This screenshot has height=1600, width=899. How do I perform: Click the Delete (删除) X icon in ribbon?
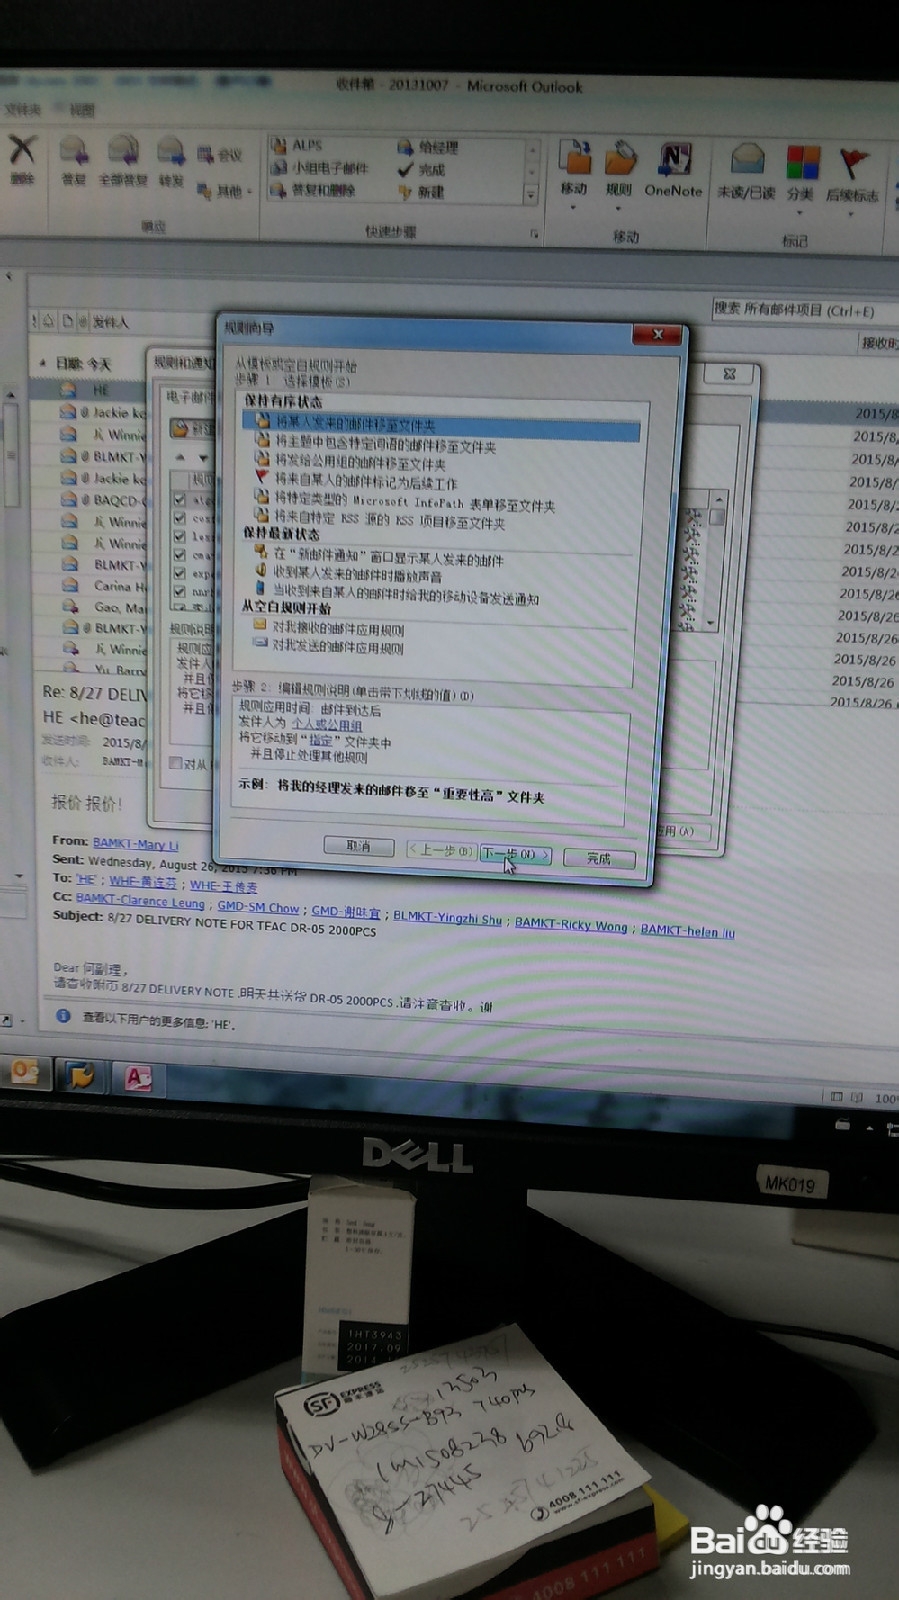(x=22, y=150)
